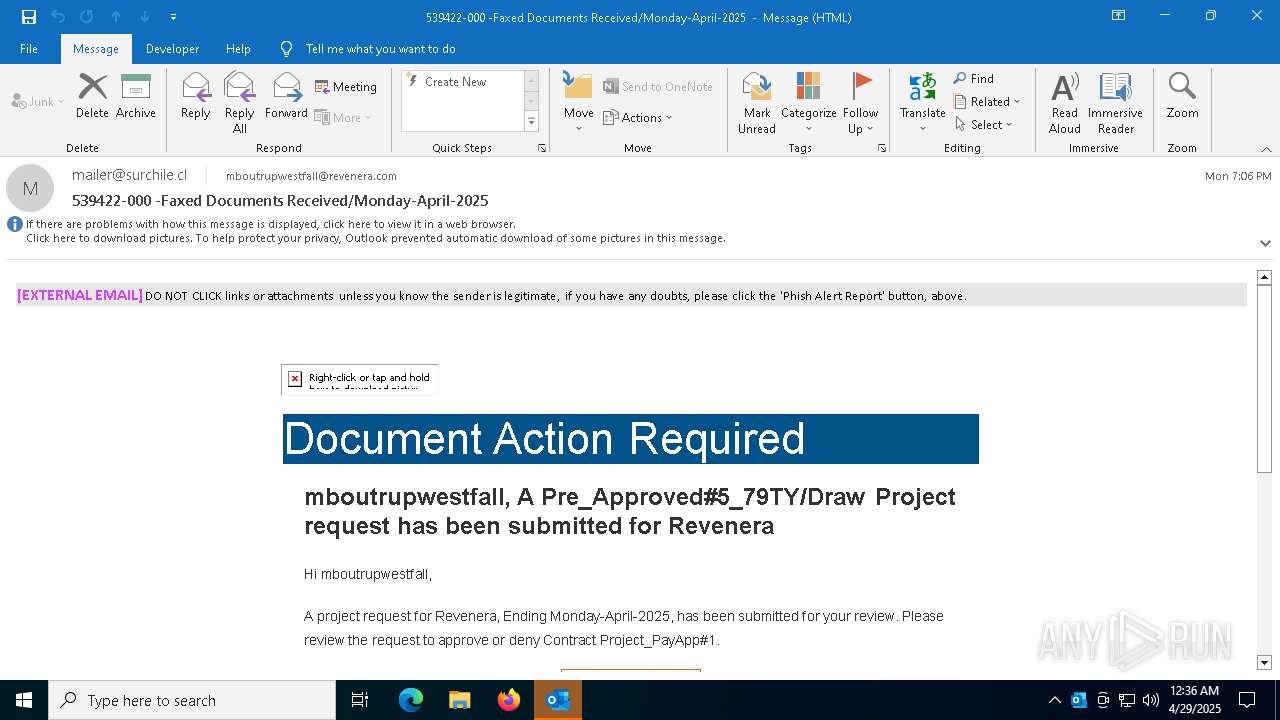Go to the next item with the down arrow
The width and height of the screenshot is (1280, 720).
[x=145, y=17]
